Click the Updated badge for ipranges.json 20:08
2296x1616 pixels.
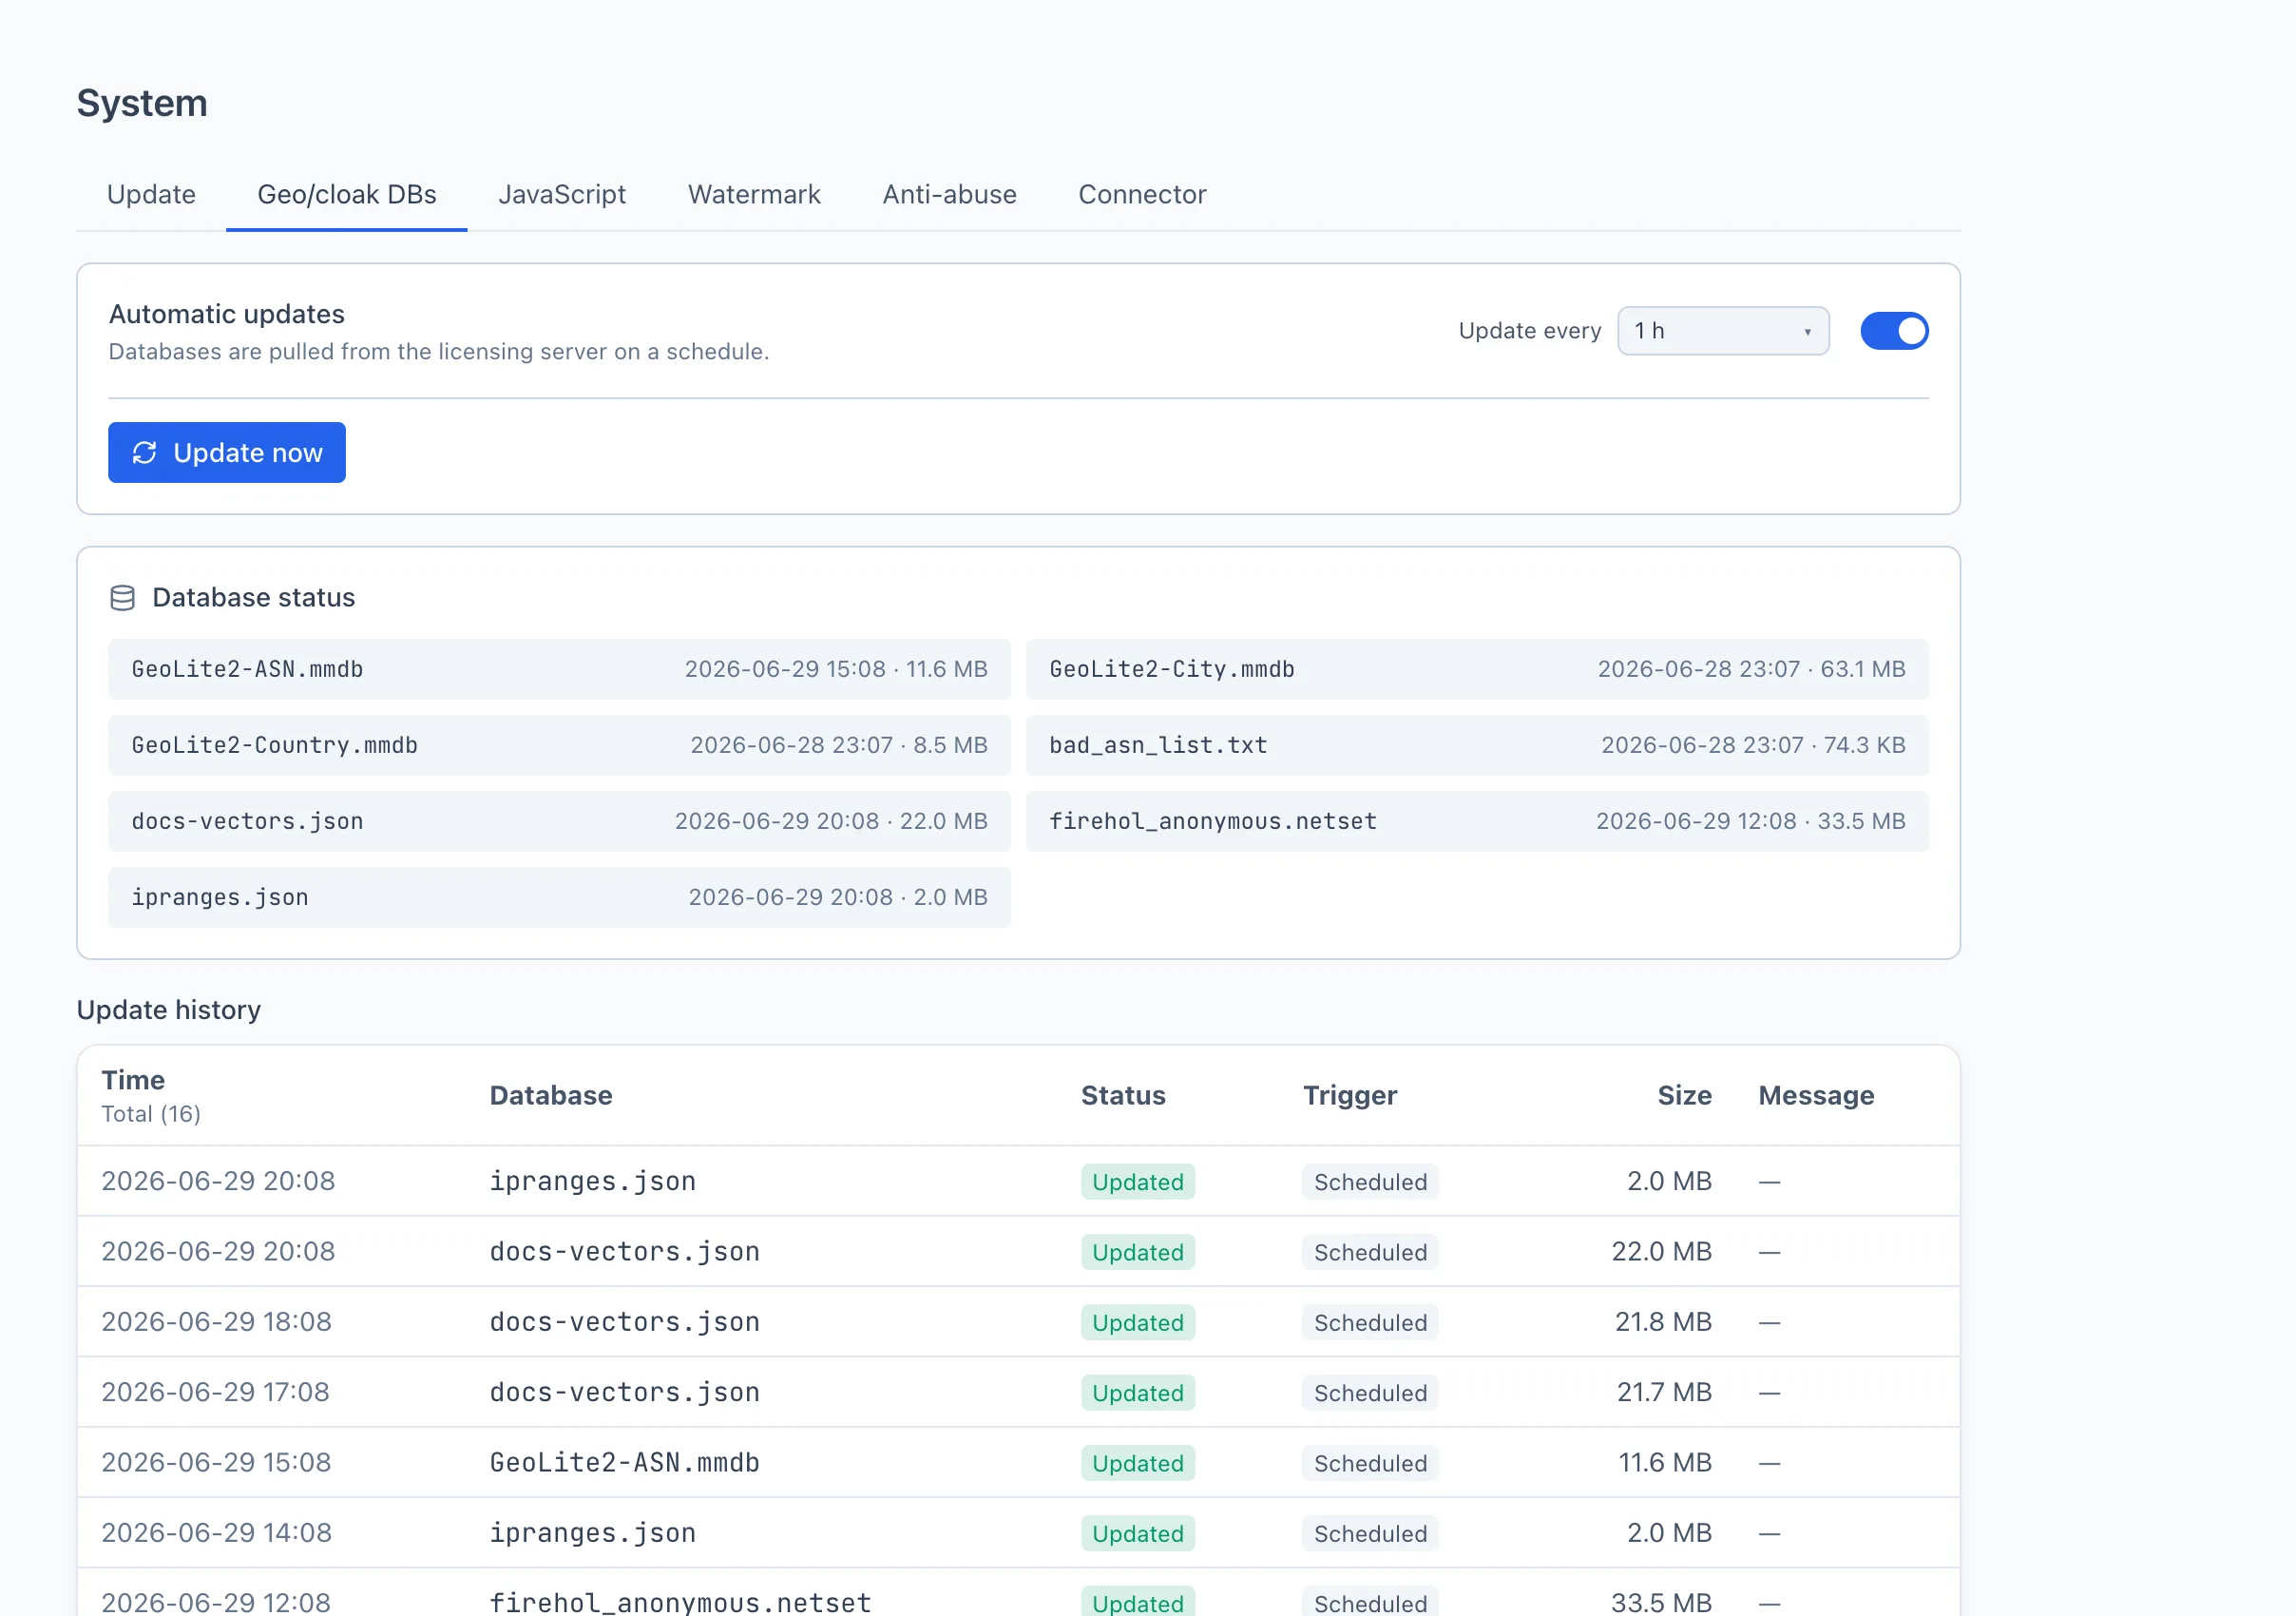[x=1137, y=1182]
